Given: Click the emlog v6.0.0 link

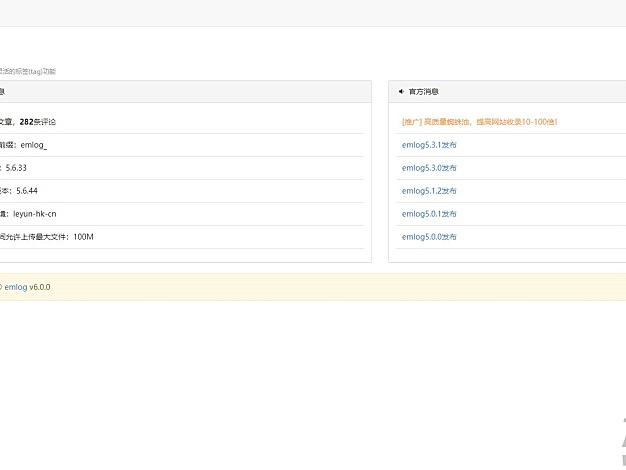Looking at the screenshot, I should point(27,287).
